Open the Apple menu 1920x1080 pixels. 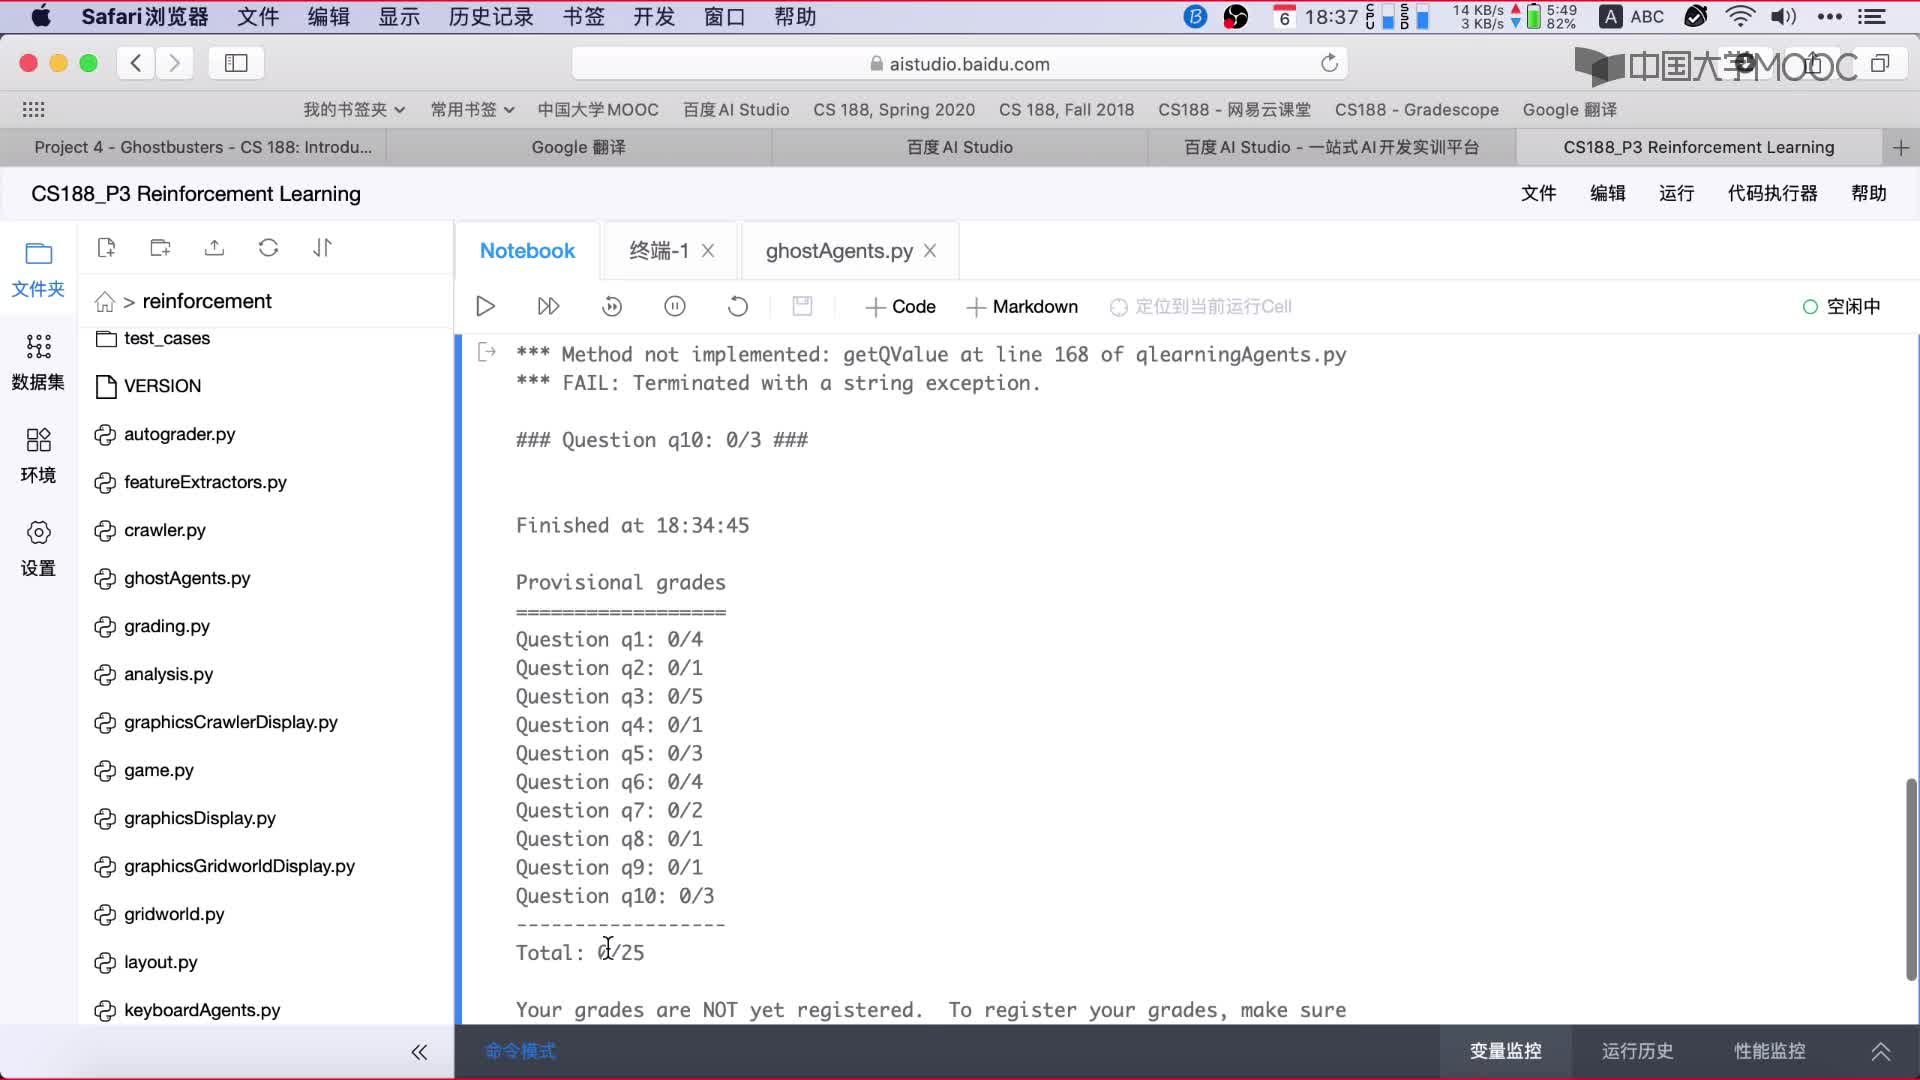tap(41, 16)
